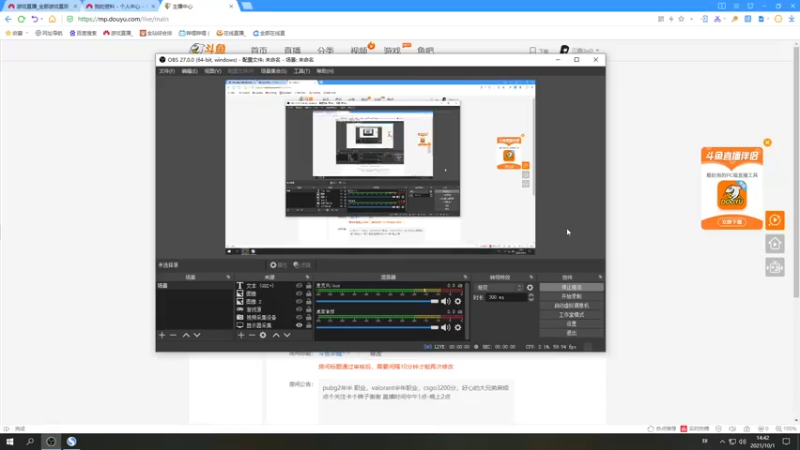The image size is (800, 450).
Task: Increase transition duration with stepper arrow
Action: 531,295
